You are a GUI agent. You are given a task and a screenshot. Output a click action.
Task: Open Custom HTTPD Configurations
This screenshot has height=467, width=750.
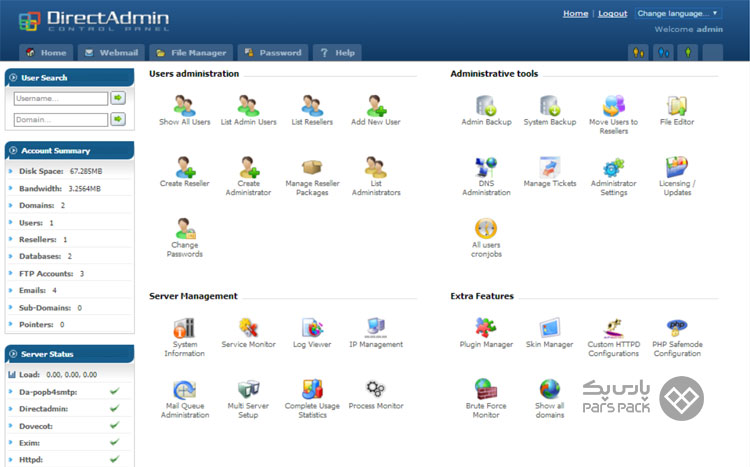pyautogui.click(x=614, y=337)
